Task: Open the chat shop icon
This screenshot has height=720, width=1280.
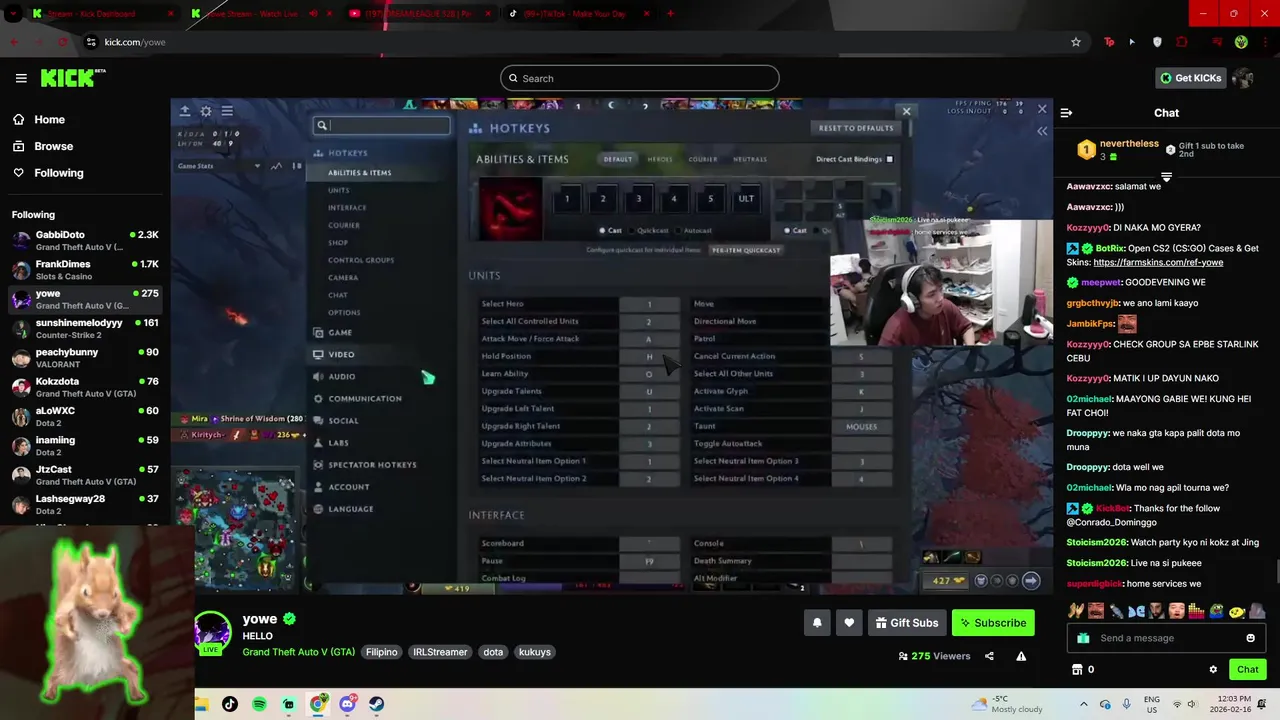Action: [1077, 669]
